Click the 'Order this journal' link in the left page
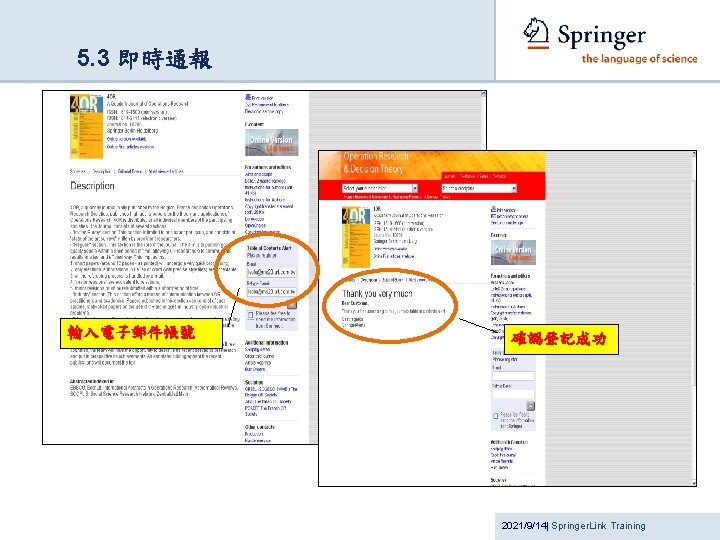This screenshot has height=540, width=720. [x=259, y=356]
